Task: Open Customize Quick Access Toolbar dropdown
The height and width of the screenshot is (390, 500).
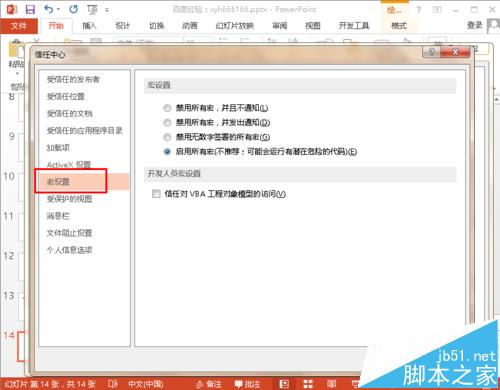Action: pos(107,10)
